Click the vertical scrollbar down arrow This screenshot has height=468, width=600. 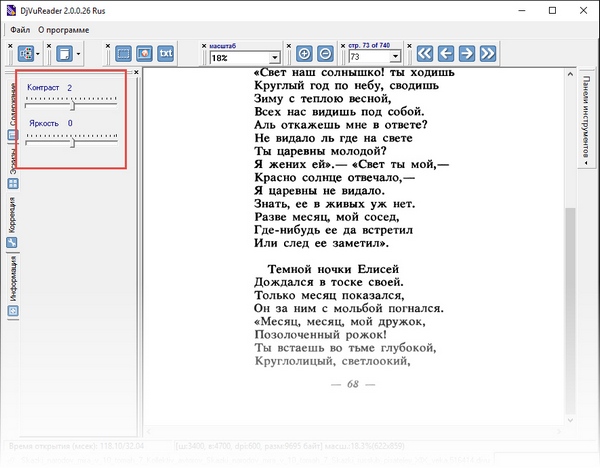click(x=570, y=420)
